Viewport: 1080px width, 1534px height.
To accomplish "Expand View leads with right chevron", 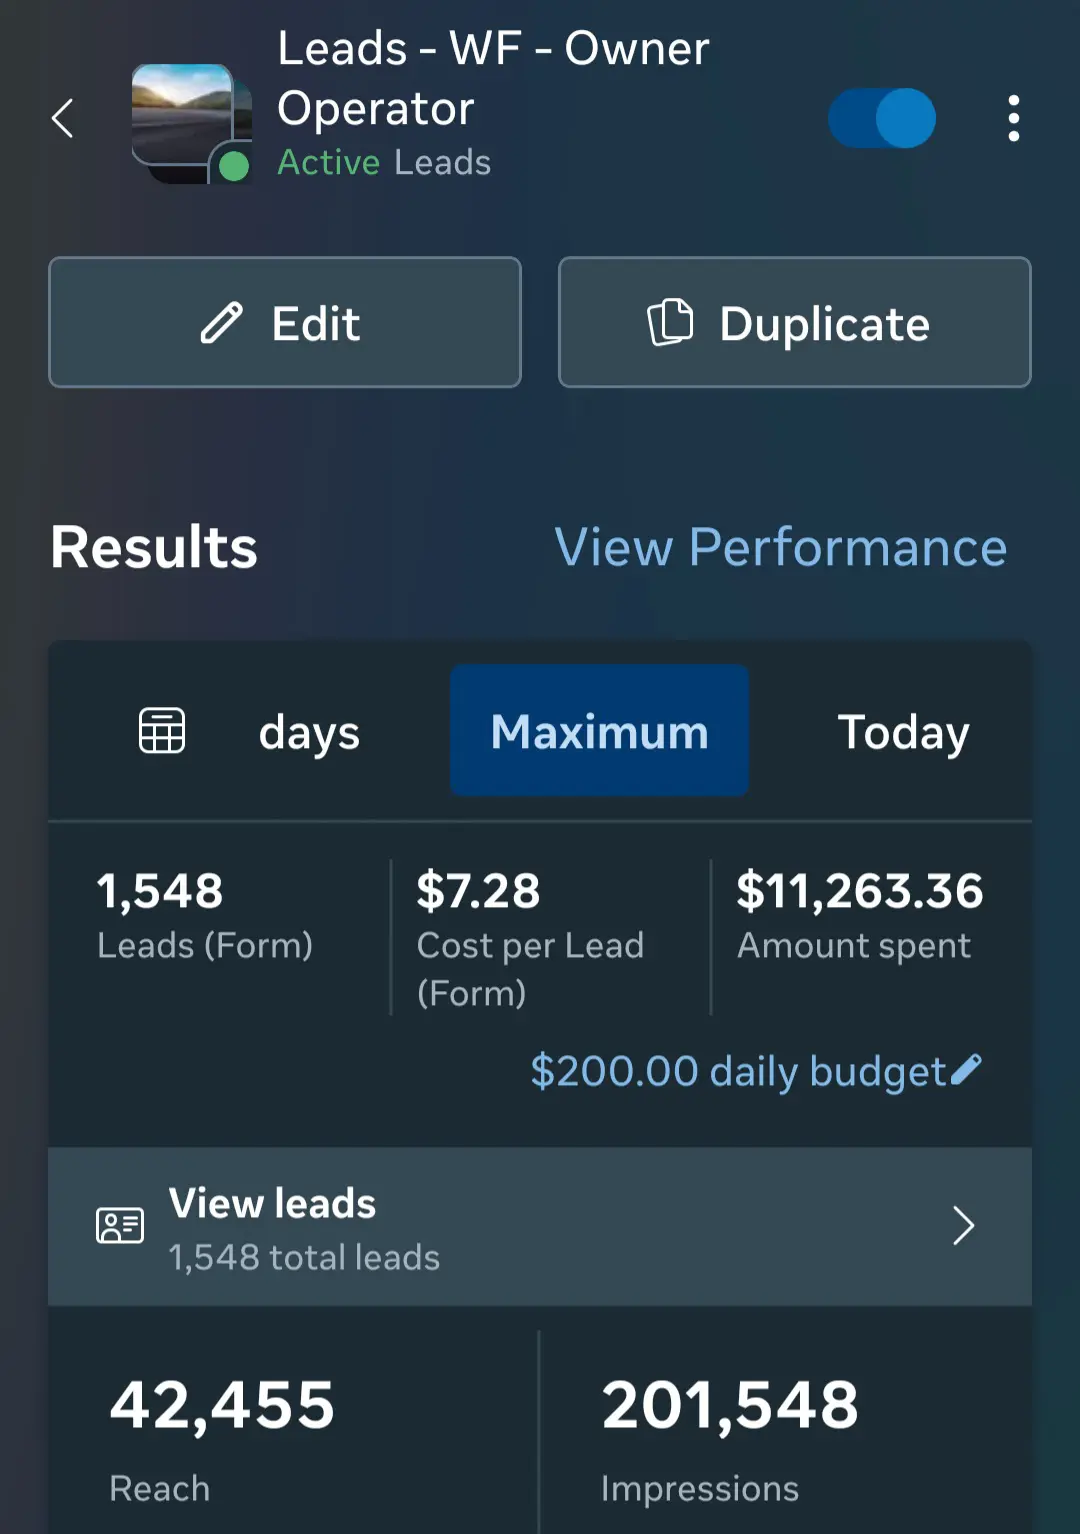I will [963, 1225].
